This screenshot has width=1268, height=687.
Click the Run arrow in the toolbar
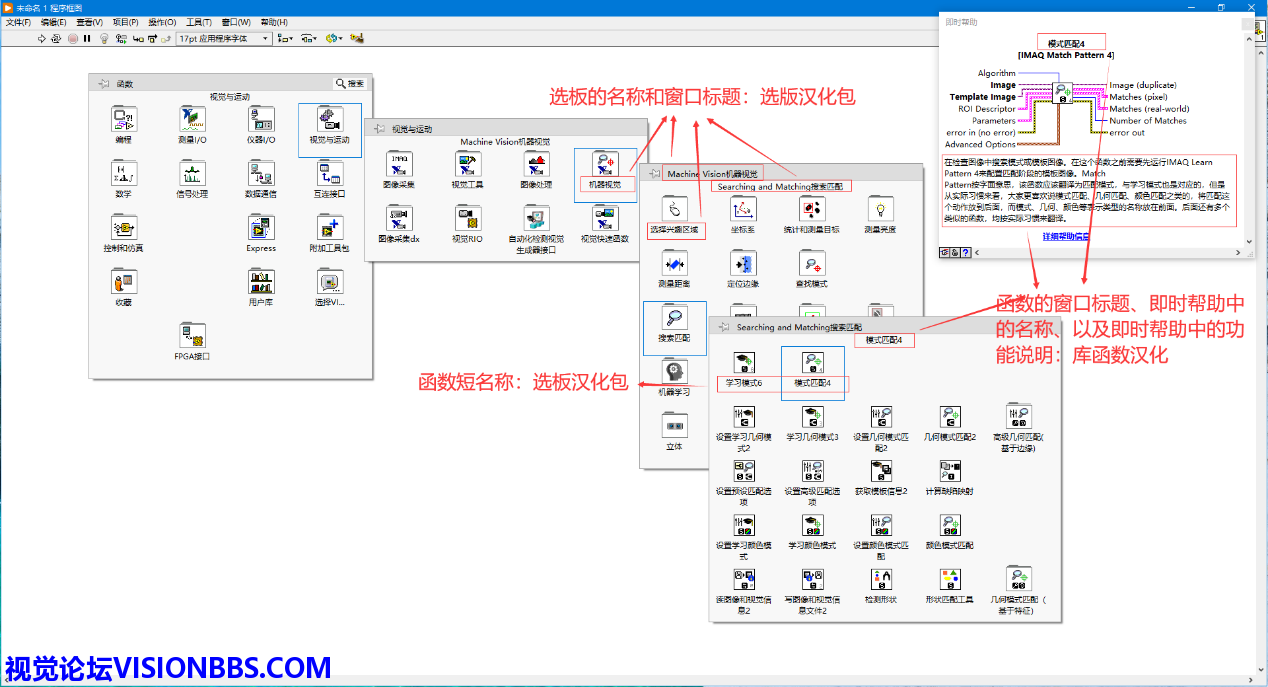[x=42, y=38]
